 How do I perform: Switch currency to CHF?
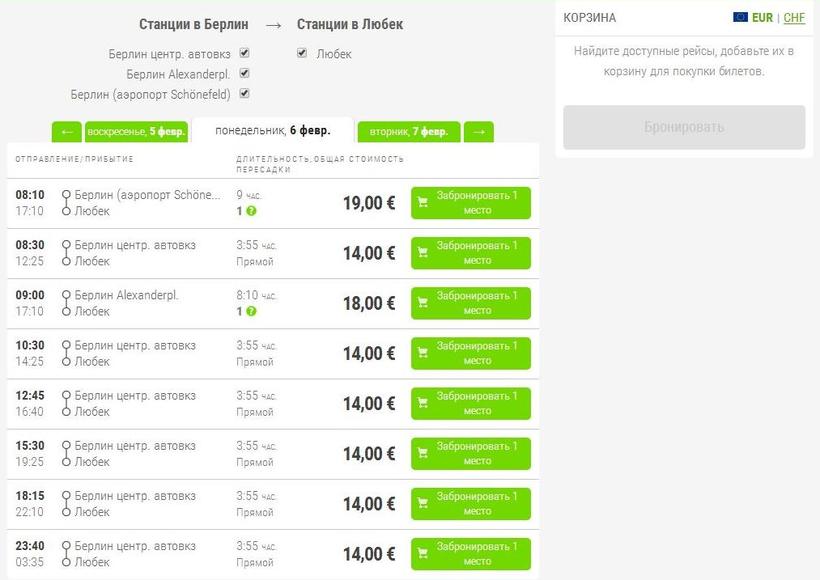794,17
